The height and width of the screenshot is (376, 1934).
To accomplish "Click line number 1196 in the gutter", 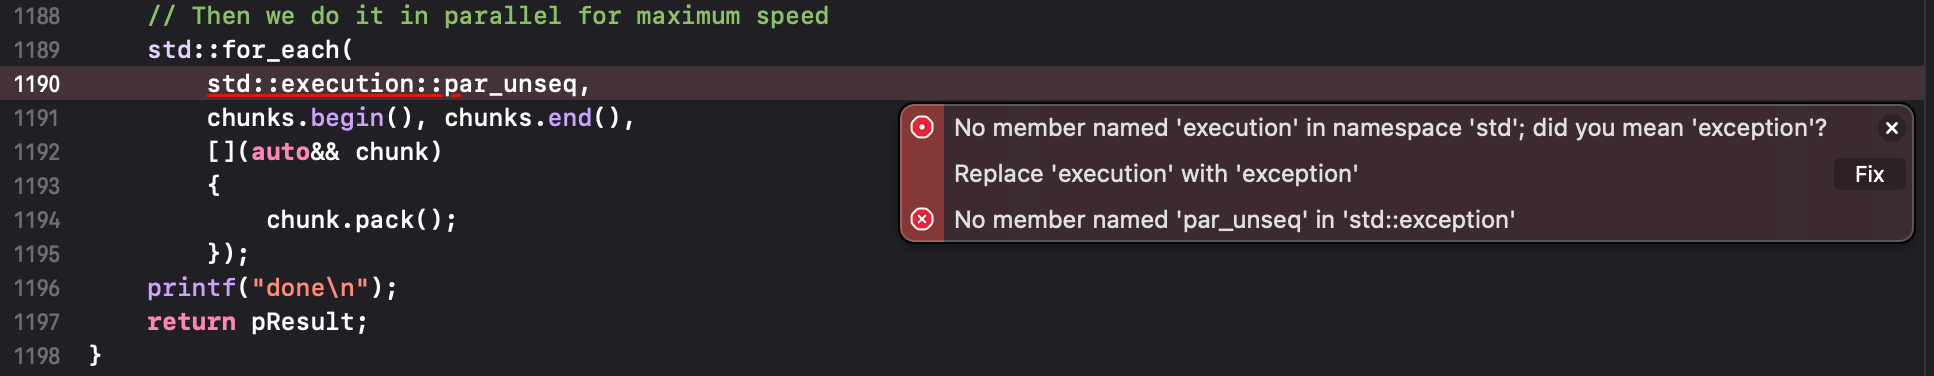I will pos(37,288).
